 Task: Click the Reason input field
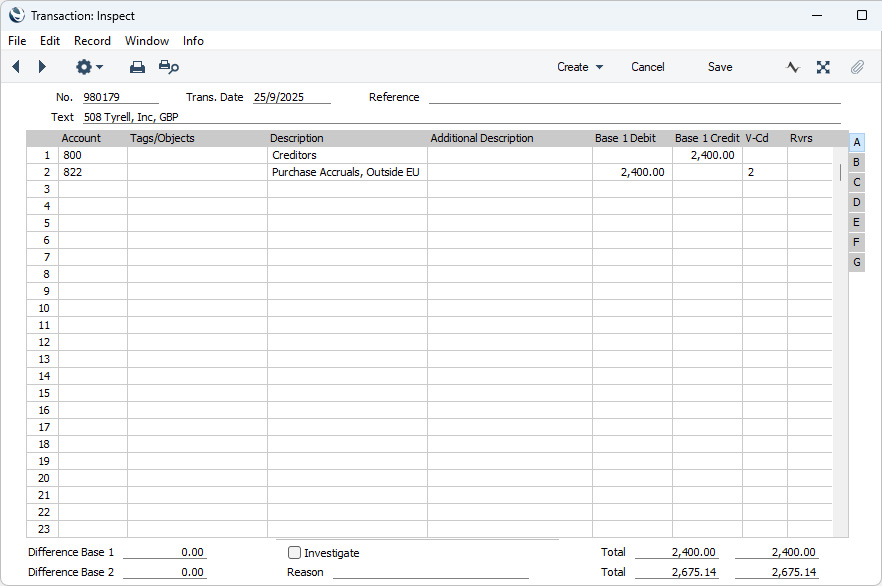[x=430, y=572]
